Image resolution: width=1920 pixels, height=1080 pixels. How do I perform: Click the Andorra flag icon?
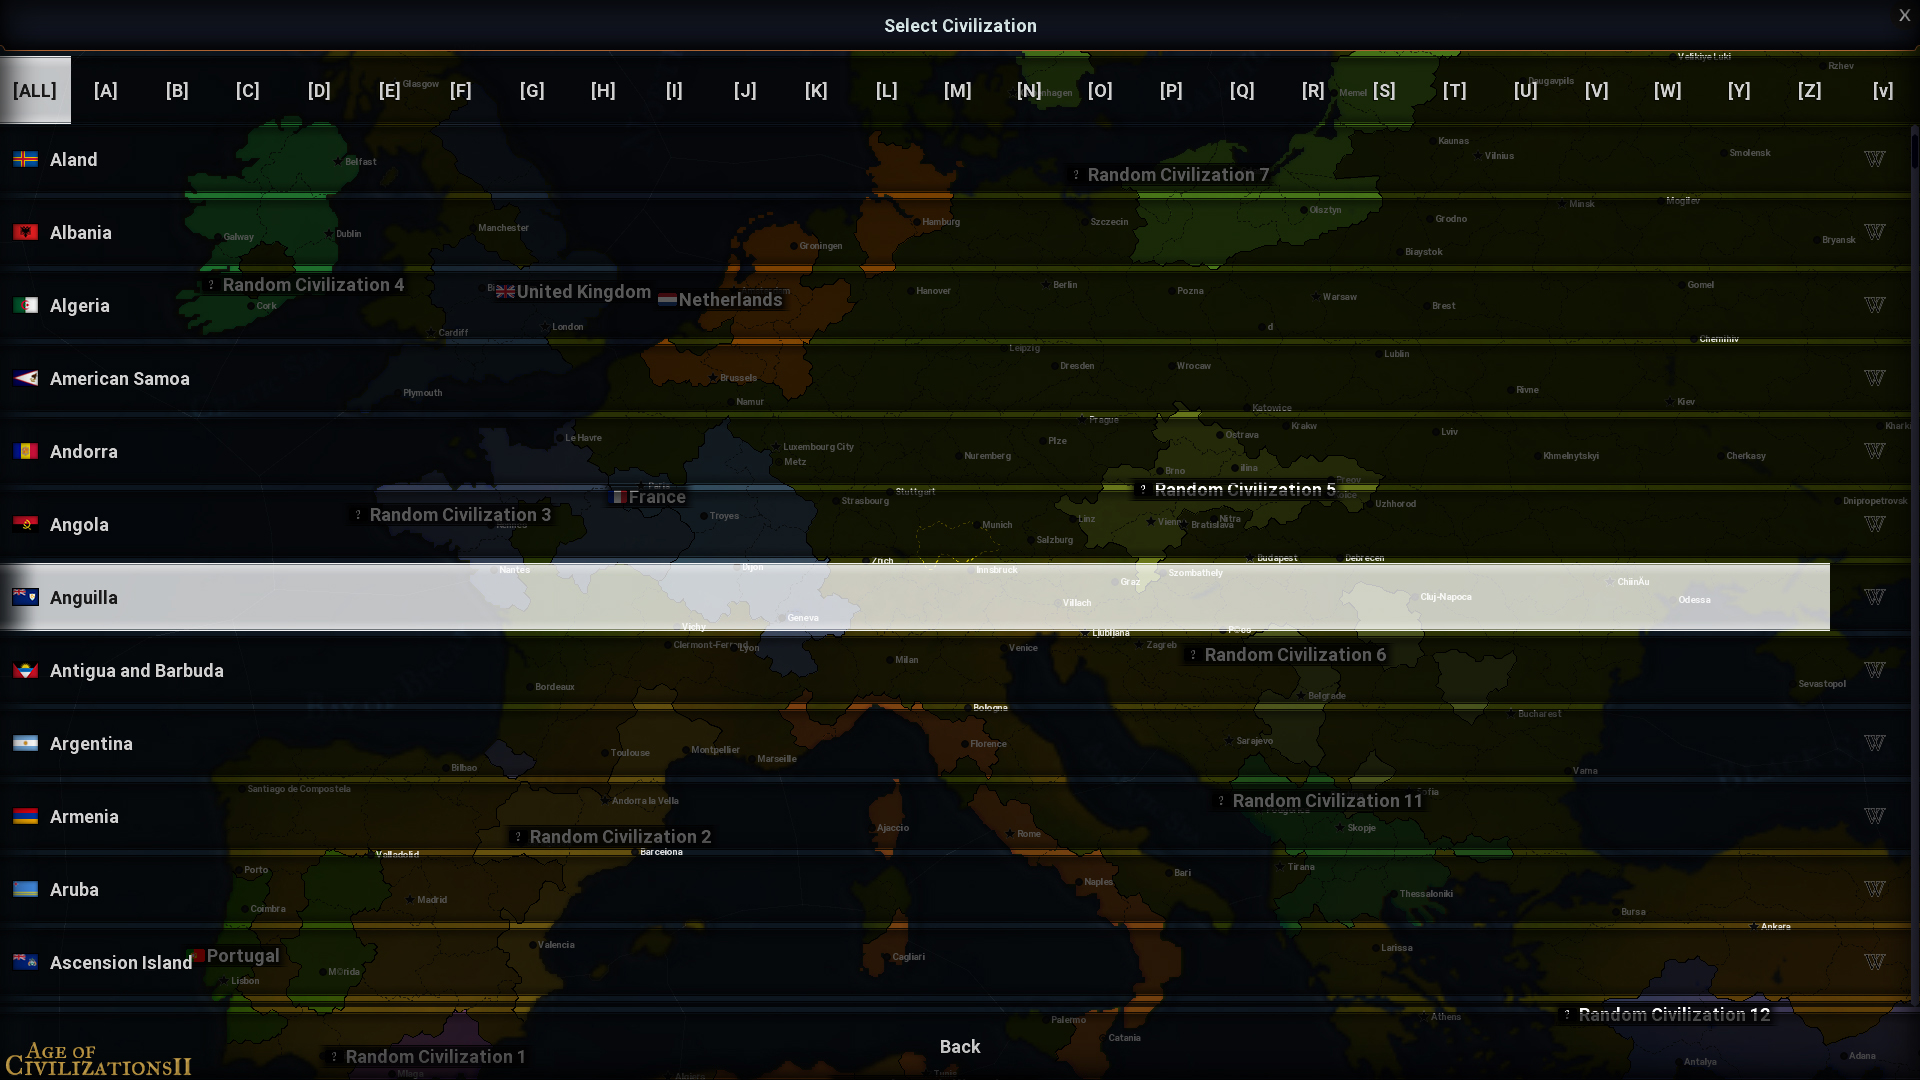[25, 451]
